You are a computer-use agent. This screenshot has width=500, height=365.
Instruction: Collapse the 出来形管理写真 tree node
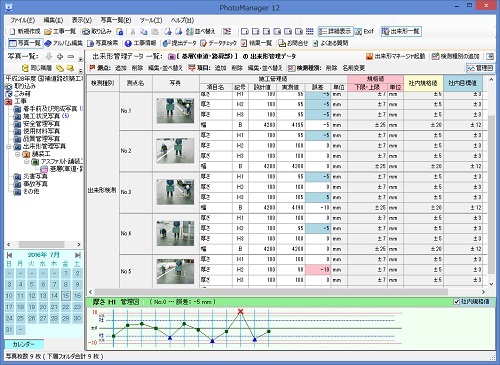(x=10, y=147)
